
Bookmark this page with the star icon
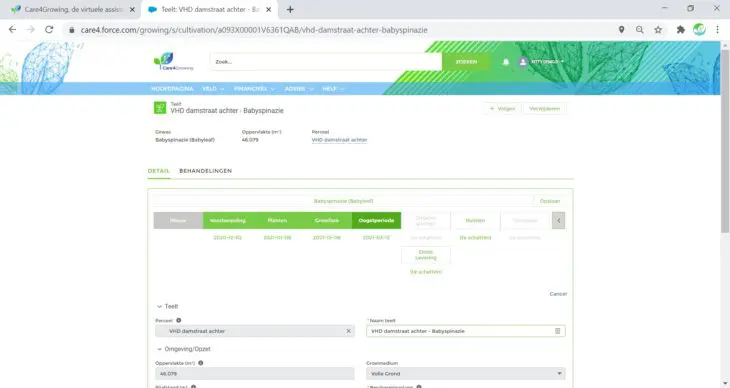[658, 30]
